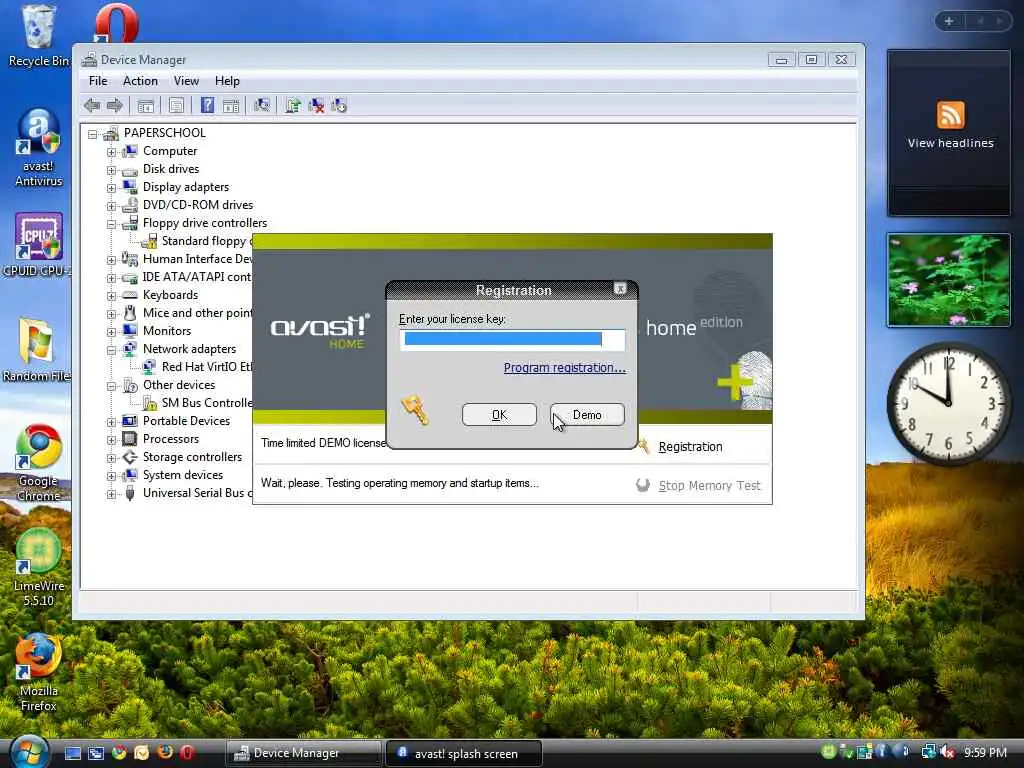Image resolution: width=1024 pixels, height=768 pixels.
Task: Click the Properties toolbar icon in Device Manager
Action: 176,105
